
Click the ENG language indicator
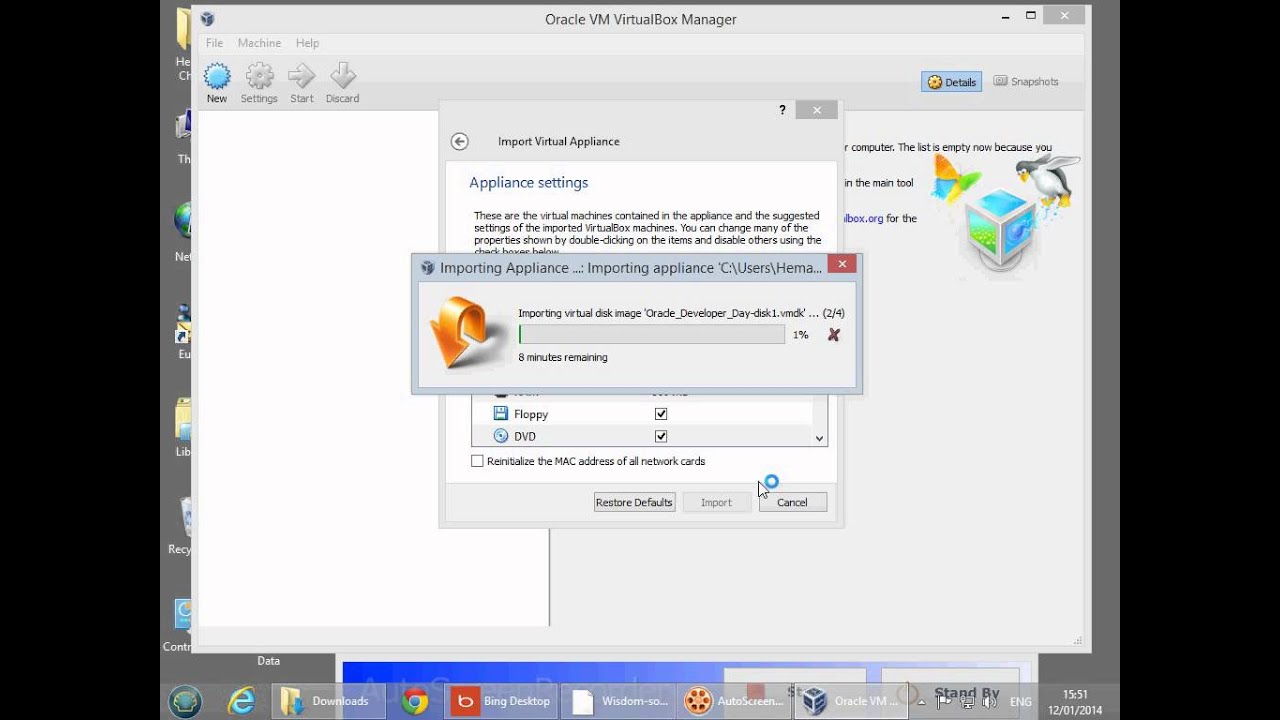(x=1020, y=702)
